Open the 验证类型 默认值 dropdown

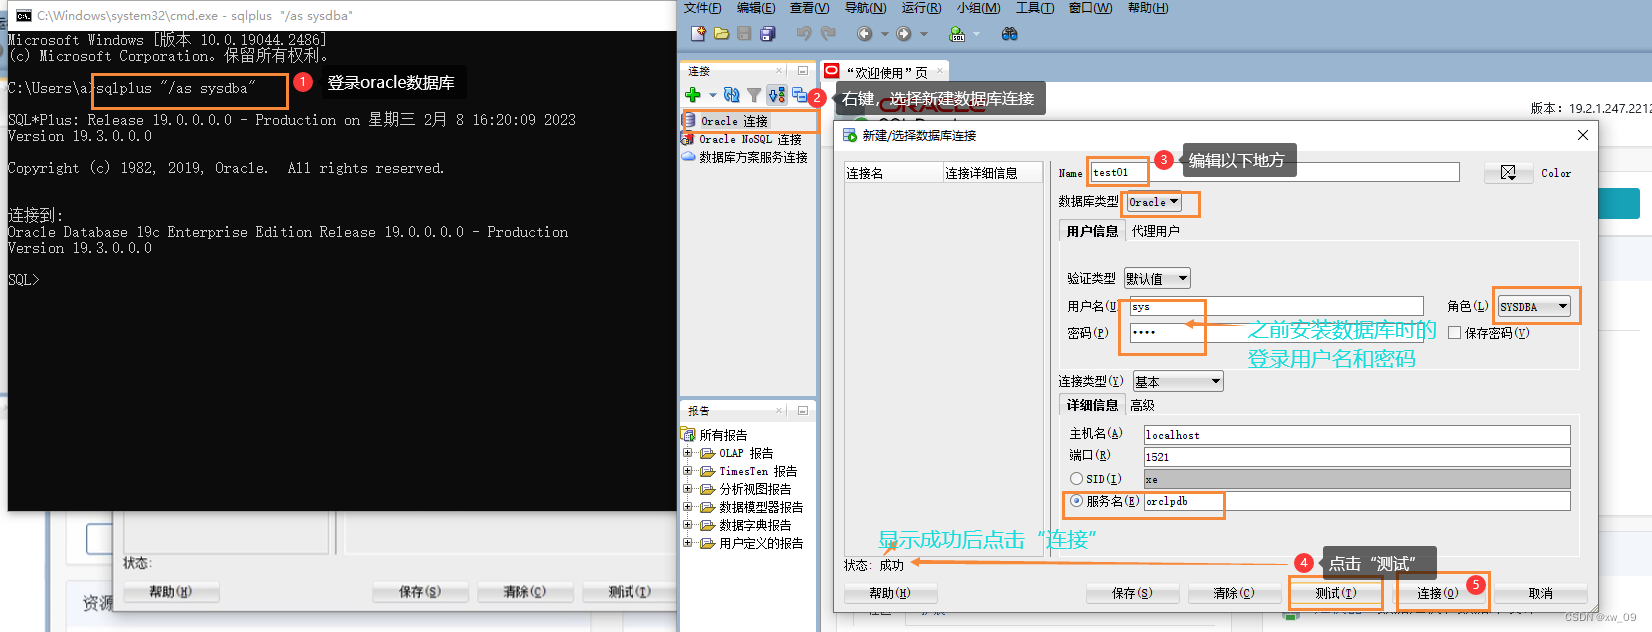click(x=1157, y=279)
